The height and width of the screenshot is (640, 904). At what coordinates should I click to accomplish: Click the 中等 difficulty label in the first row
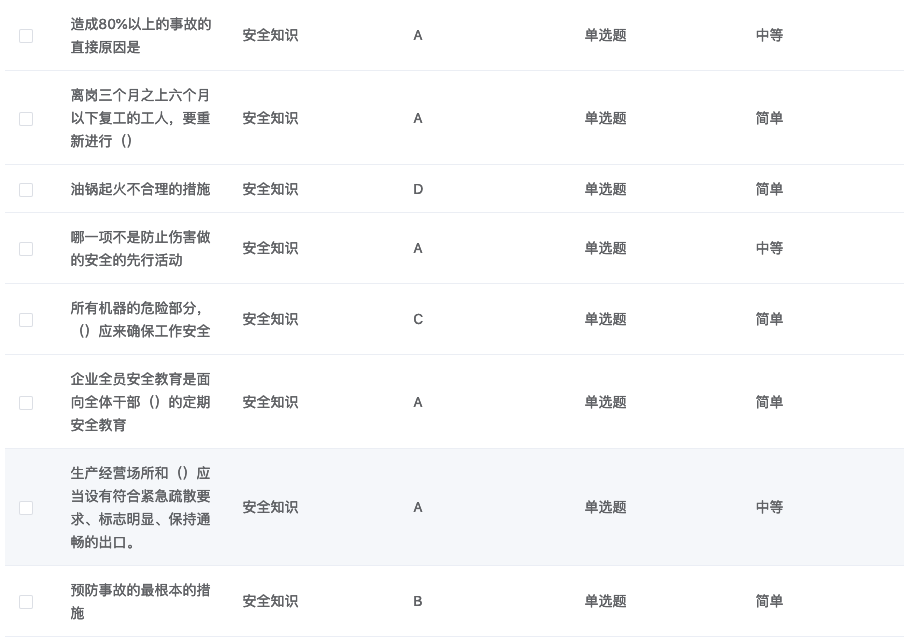coord(769,35)
